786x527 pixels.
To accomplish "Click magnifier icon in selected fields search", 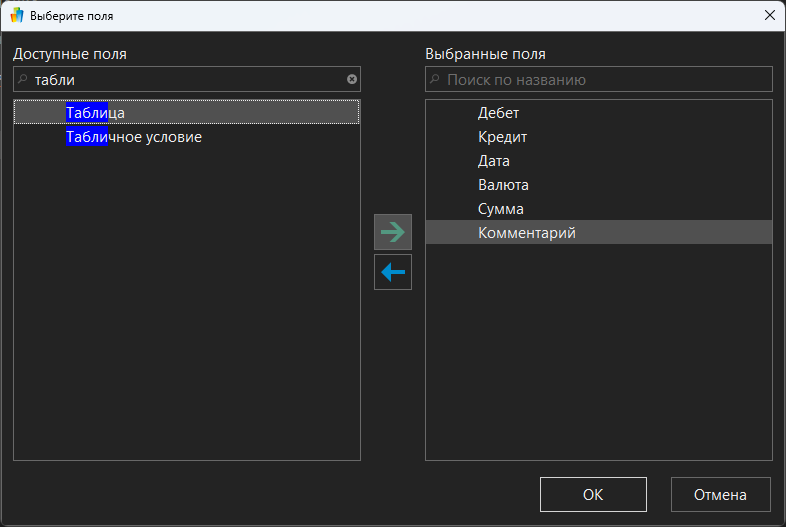I will click(434, 79).
